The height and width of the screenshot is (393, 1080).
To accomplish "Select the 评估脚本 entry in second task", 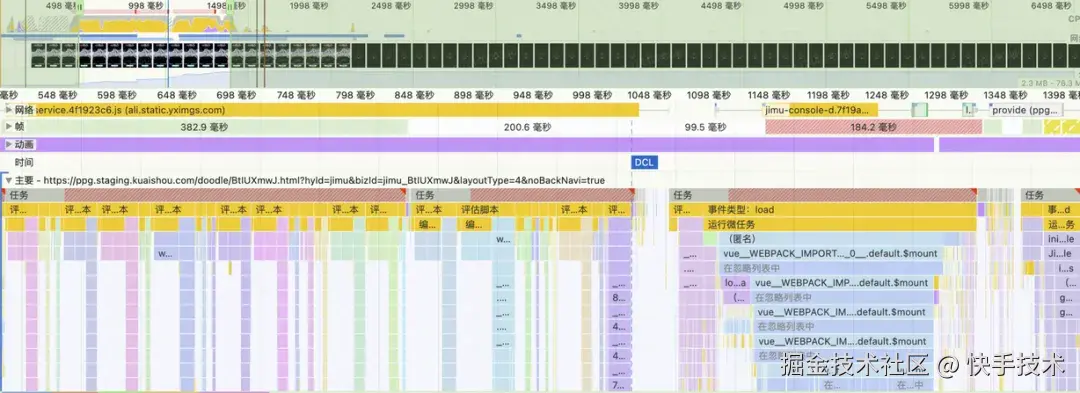I will pyautogui.click(x=479, y=210).
